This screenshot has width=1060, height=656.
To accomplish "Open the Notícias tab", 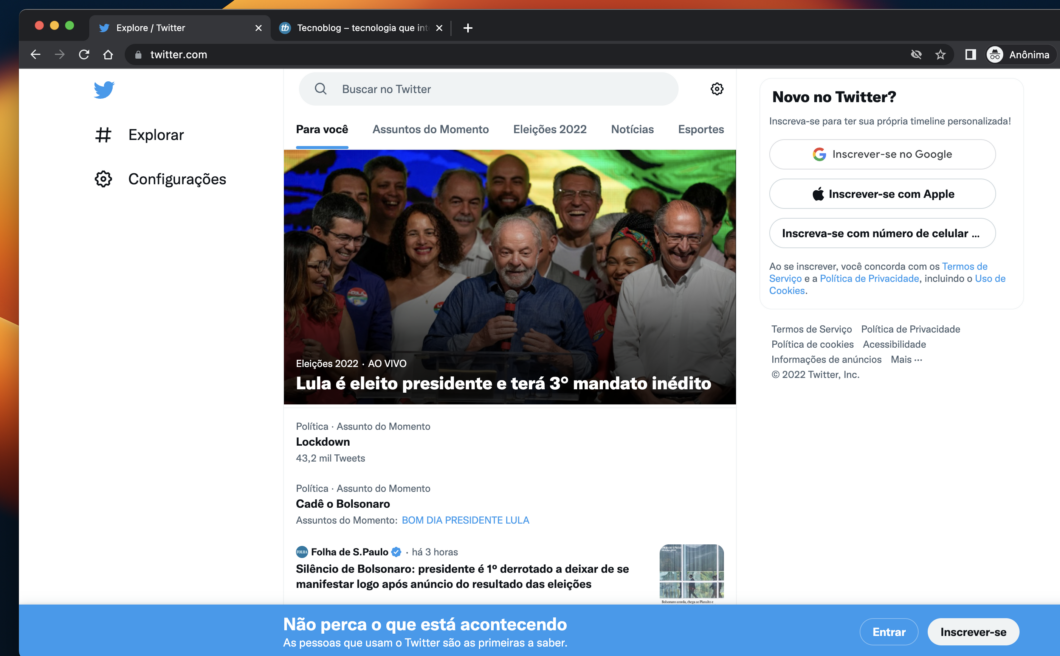I will [x=632, y=129].
